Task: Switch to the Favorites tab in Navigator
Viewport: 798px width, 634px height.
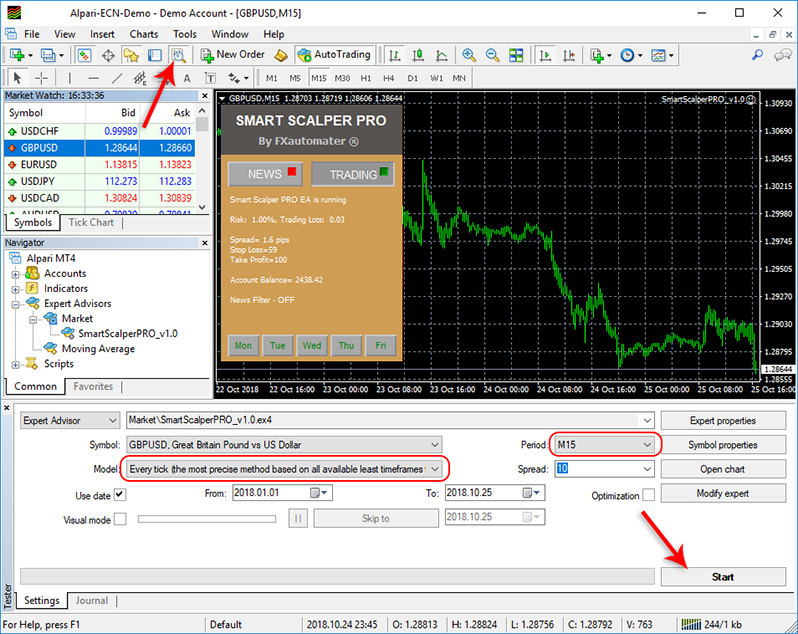Action: point(93,386)
